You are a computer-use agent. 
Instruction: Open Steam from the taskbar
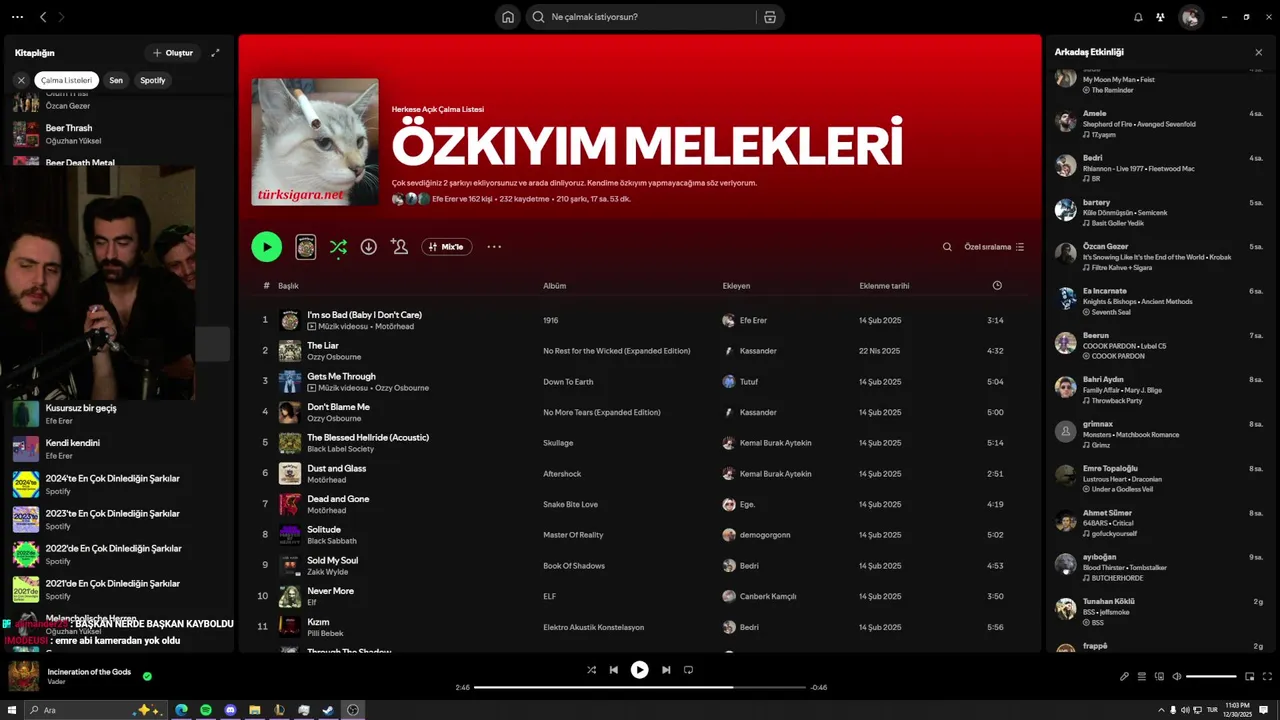[328, 710]
